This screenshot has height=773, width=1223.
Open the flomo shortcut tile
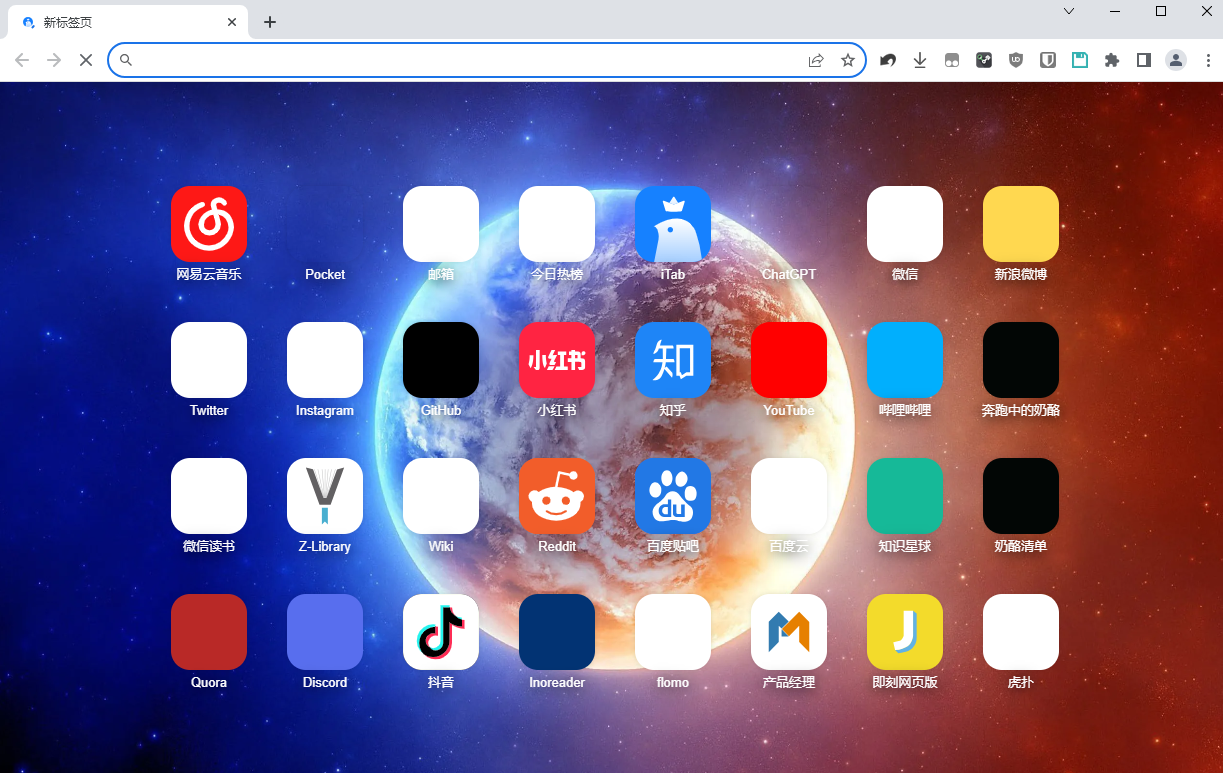coord(673,632)
